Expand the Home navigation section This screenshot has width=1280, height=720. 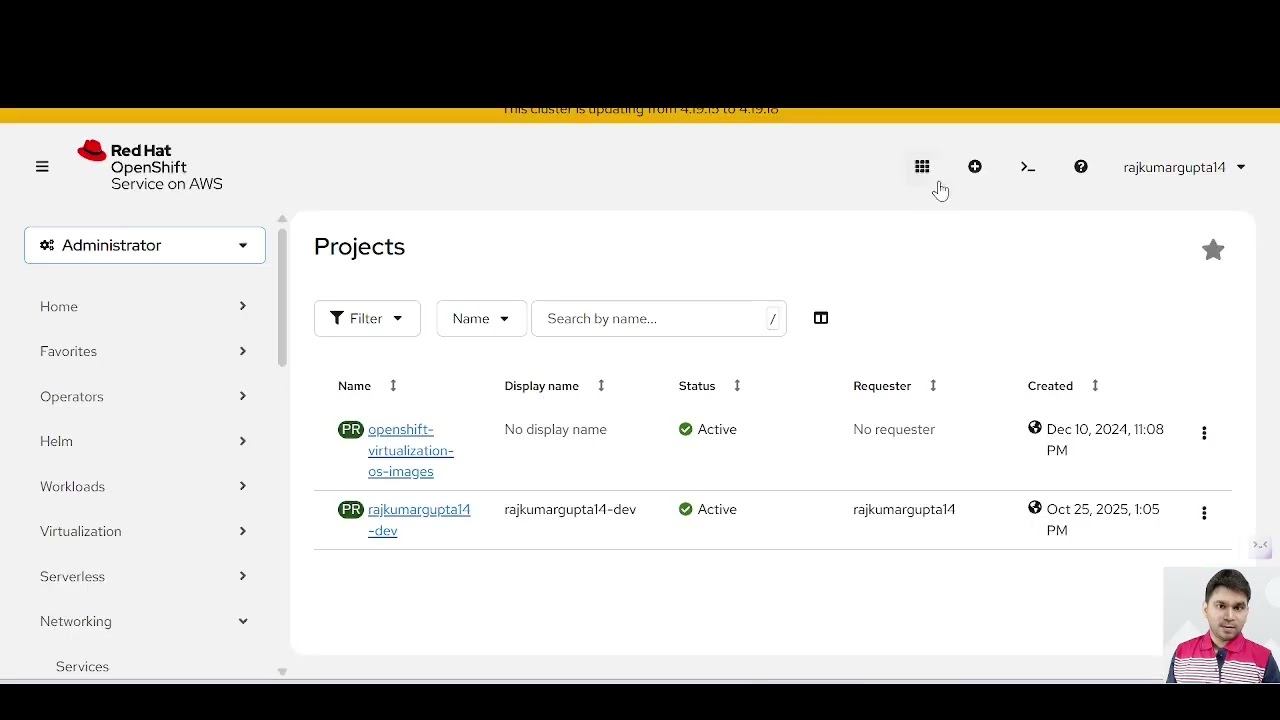pos(144,306)
